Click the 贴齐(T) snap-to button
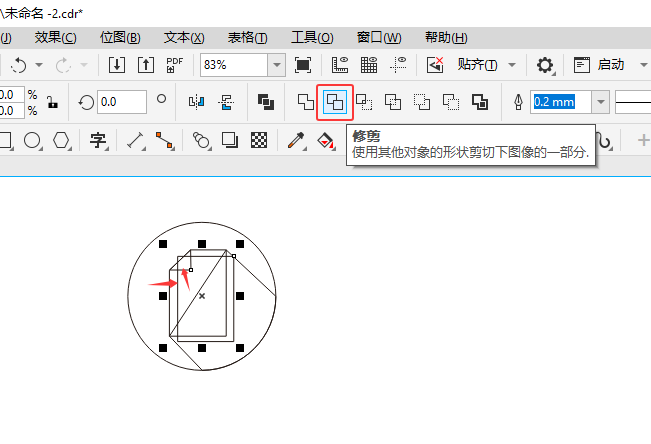Screen dimensions: 651x444 point(477,65)
